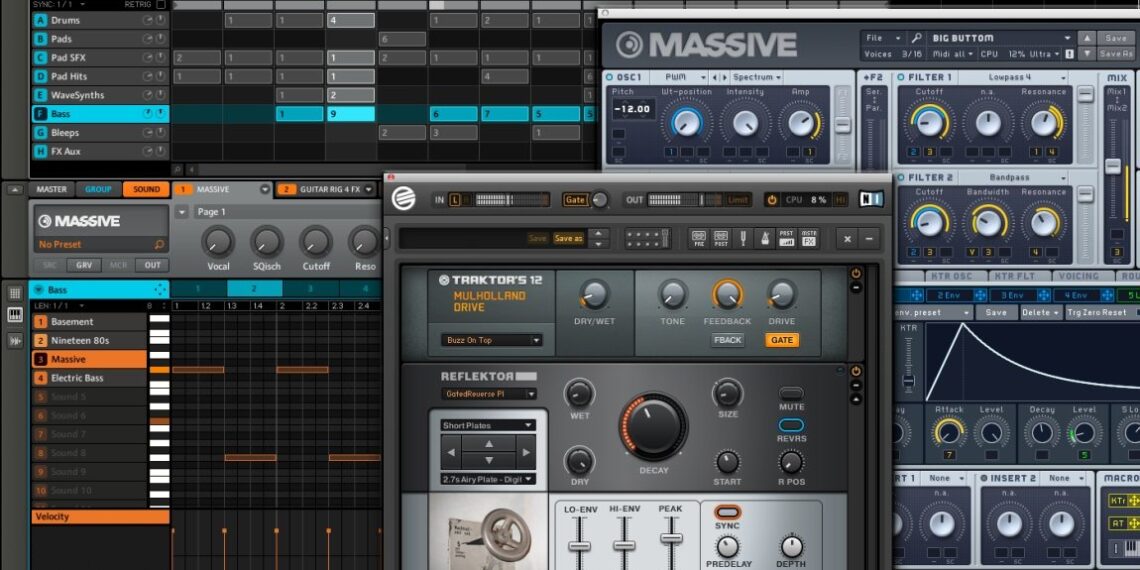
Task: Click the NI logo badge in Guitar Rig
Action: point(870,199)
